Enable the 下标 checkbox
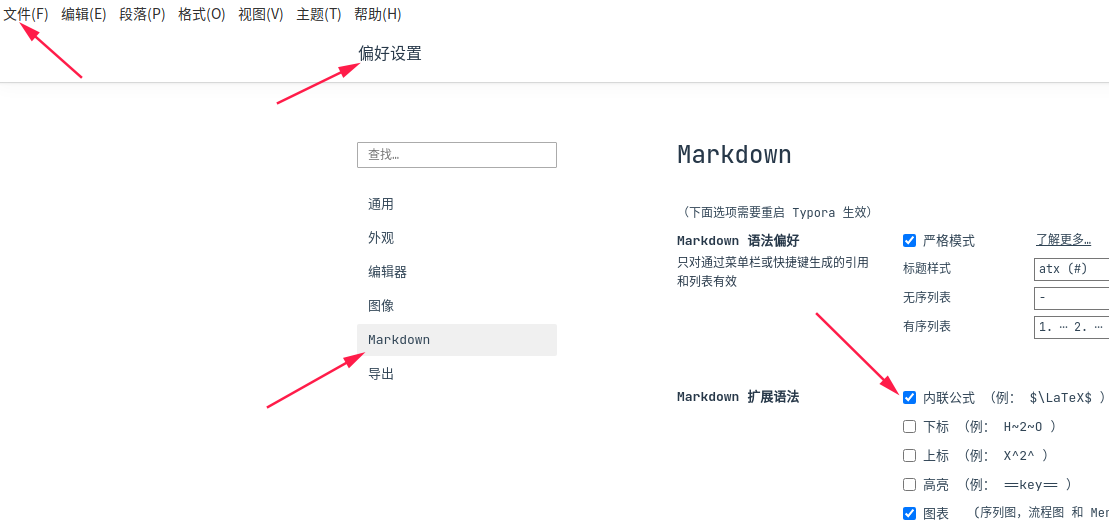Image resolution: width=1109 pixels, height=532 pixels. tap(910, 427)
